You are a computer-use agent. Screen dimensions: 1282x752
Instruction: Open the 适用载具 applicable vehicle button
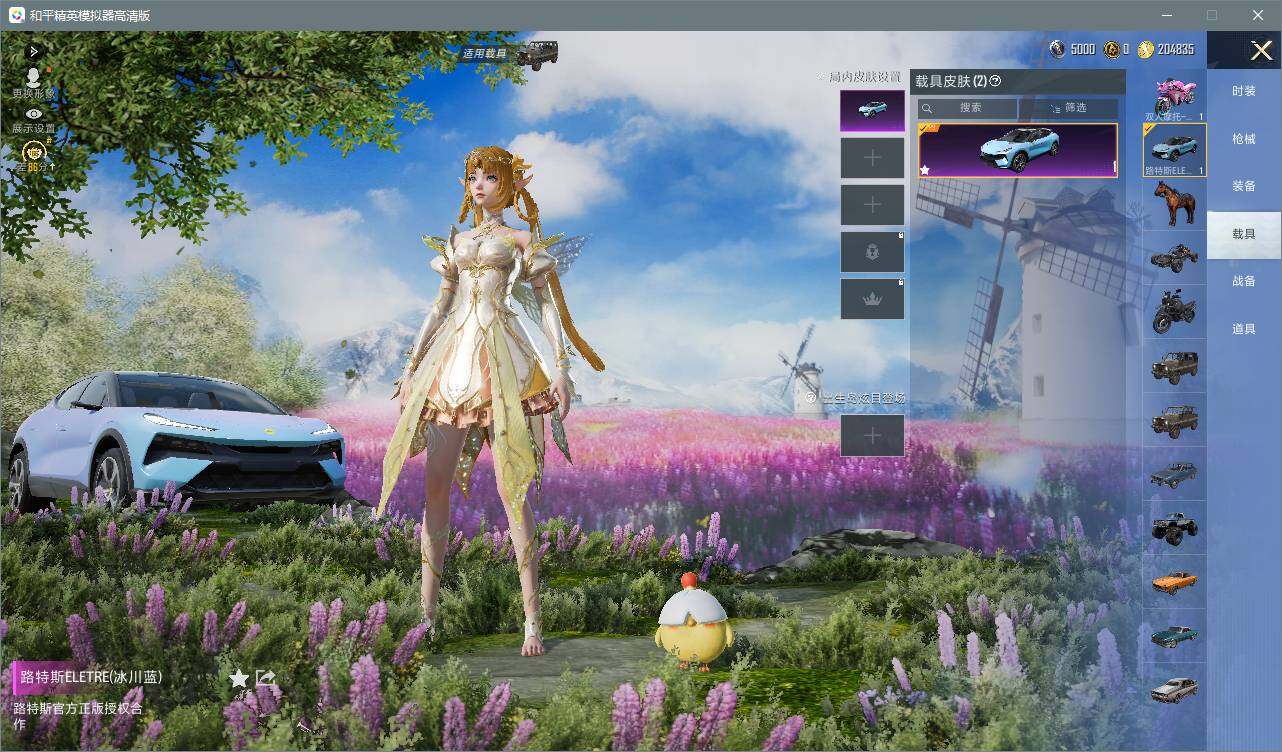click(x=510, y=54)
